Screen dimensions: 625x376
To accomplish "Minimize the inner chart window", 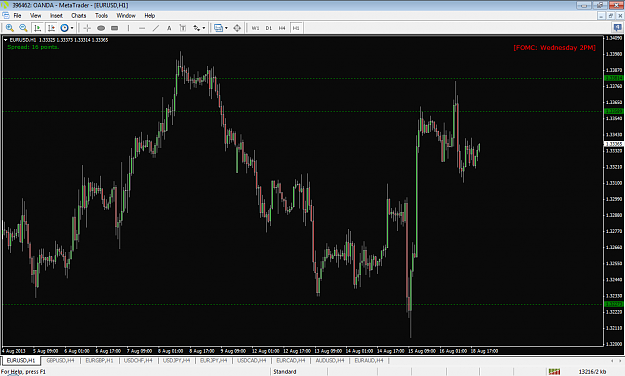I will 602,16.
